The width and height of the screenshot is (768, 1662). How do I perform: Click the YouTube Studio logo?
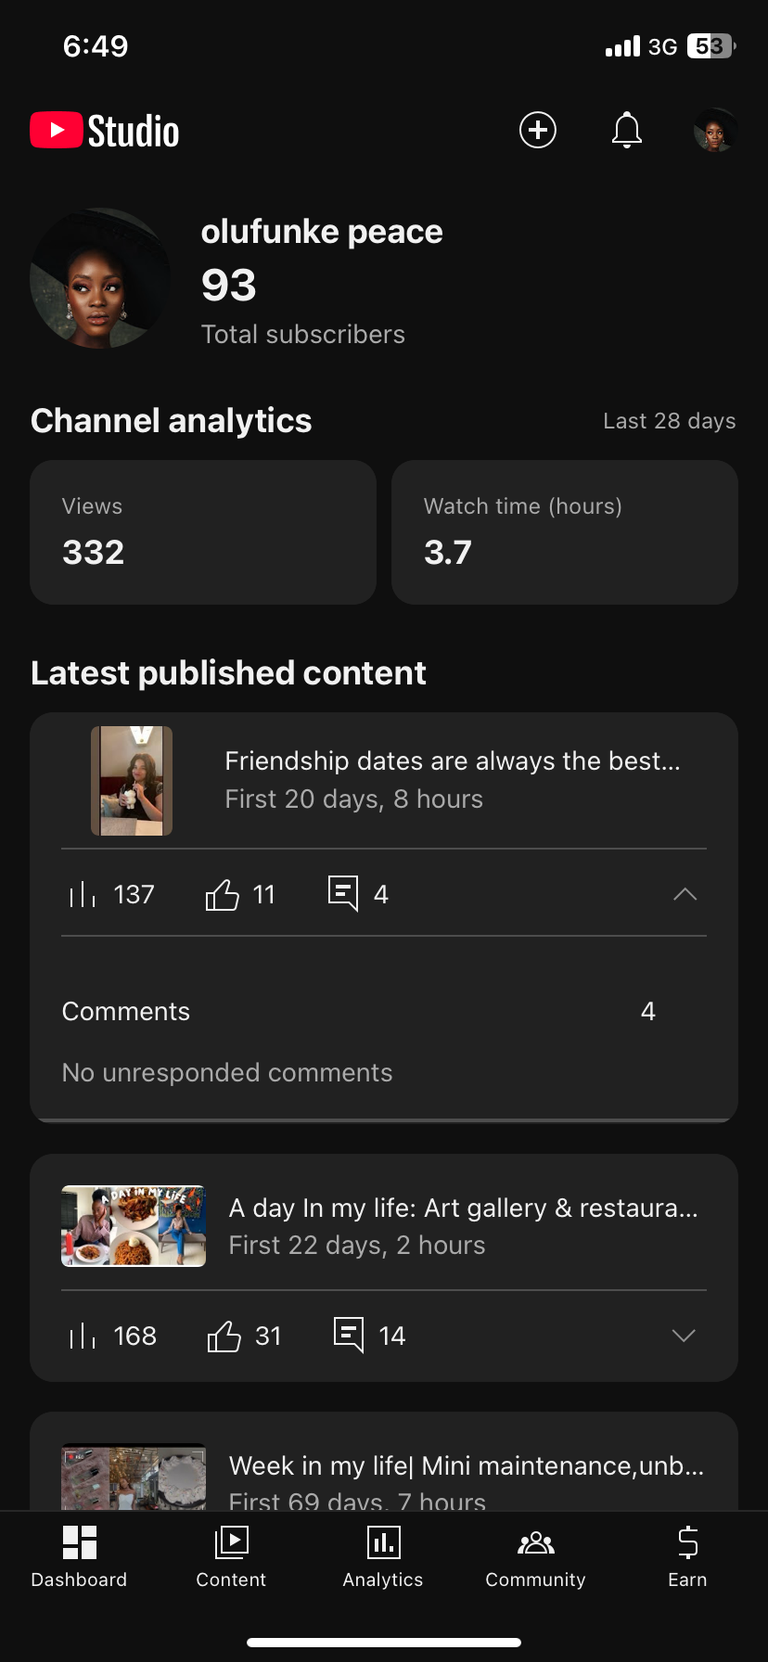105,131
